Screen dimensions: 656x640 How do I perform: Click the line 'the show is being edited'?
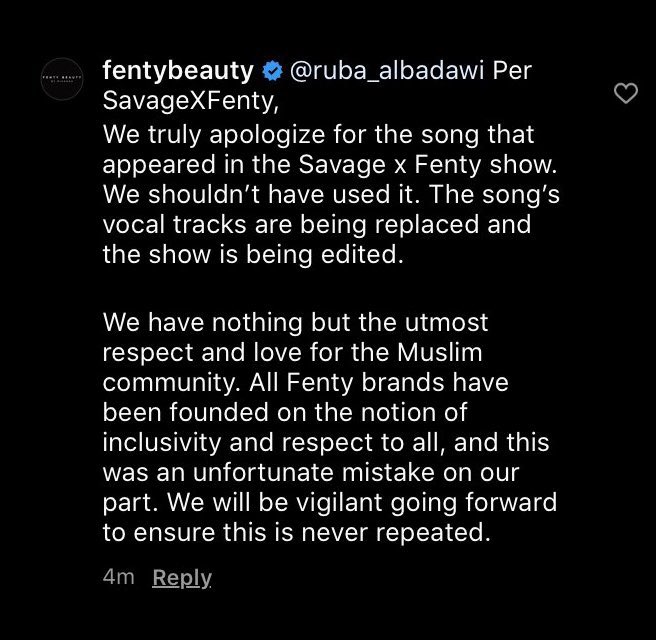[253, 255]
